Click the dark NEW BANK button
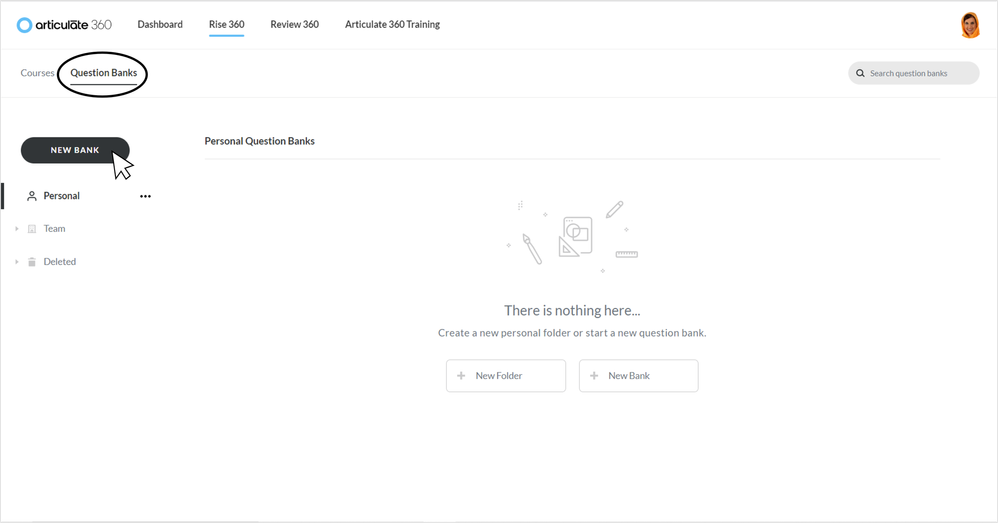Viewport: 998px width, 523px height. (x=75, y=150)
